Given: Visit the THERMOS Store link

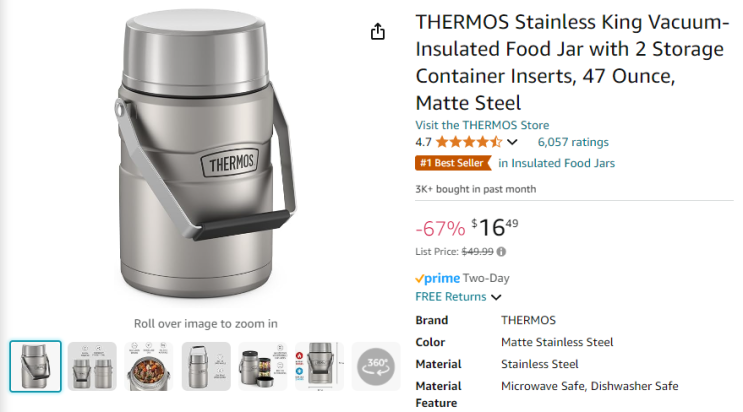Looking at the screenshot, I should tap(482, 125).
